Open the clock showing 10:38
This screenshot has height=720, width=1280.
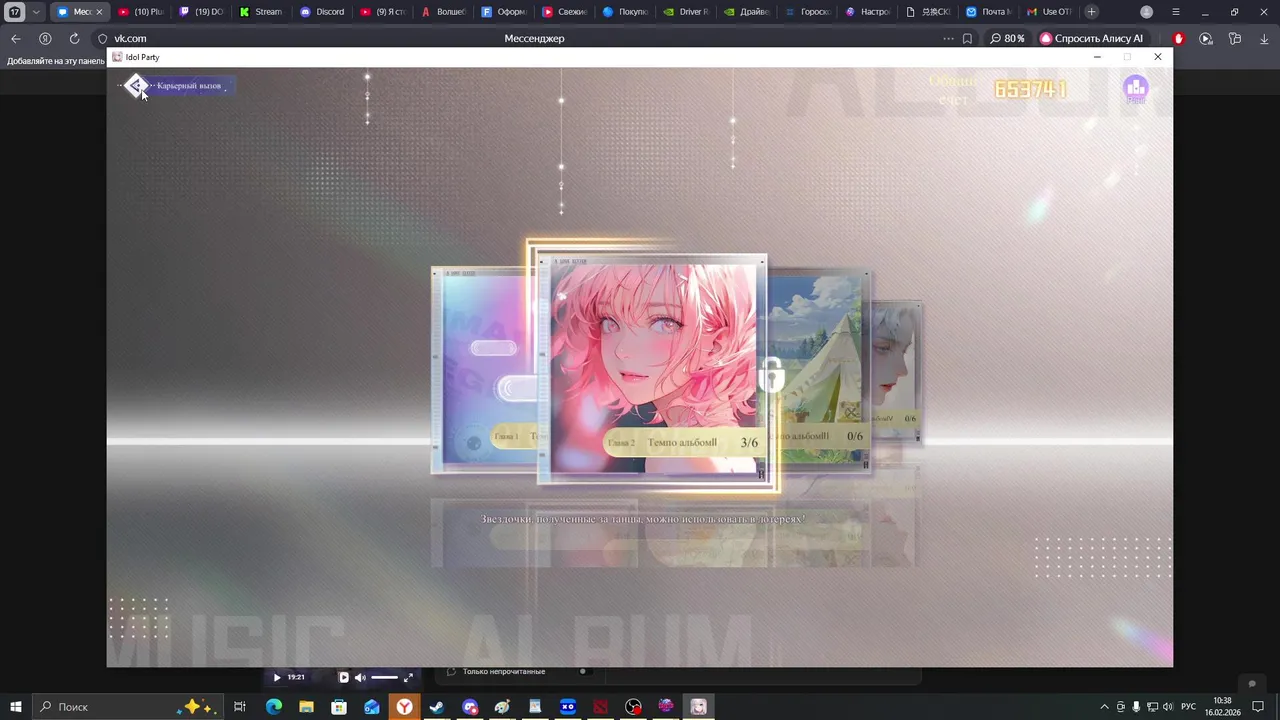pos(1222,706)
